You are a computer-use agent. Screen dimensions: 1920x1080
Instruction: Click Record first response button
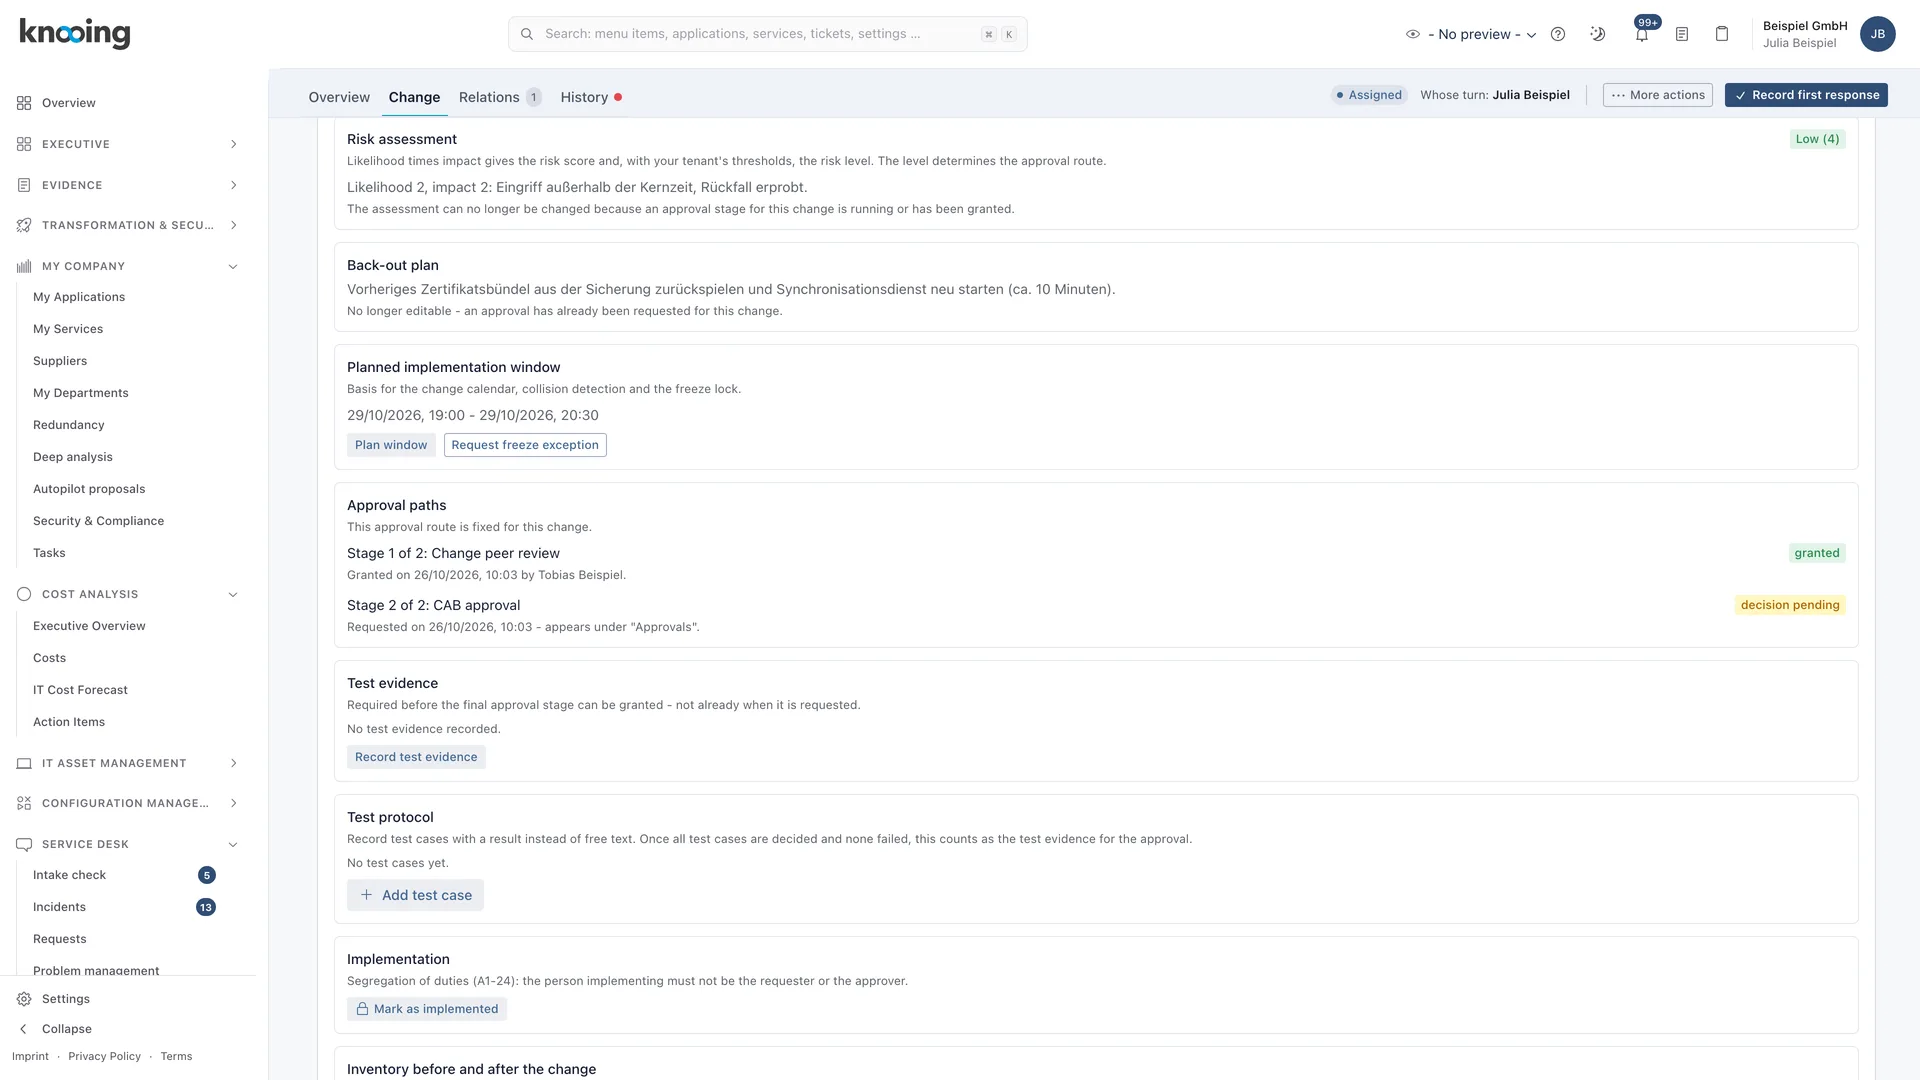pos(1806,95)
